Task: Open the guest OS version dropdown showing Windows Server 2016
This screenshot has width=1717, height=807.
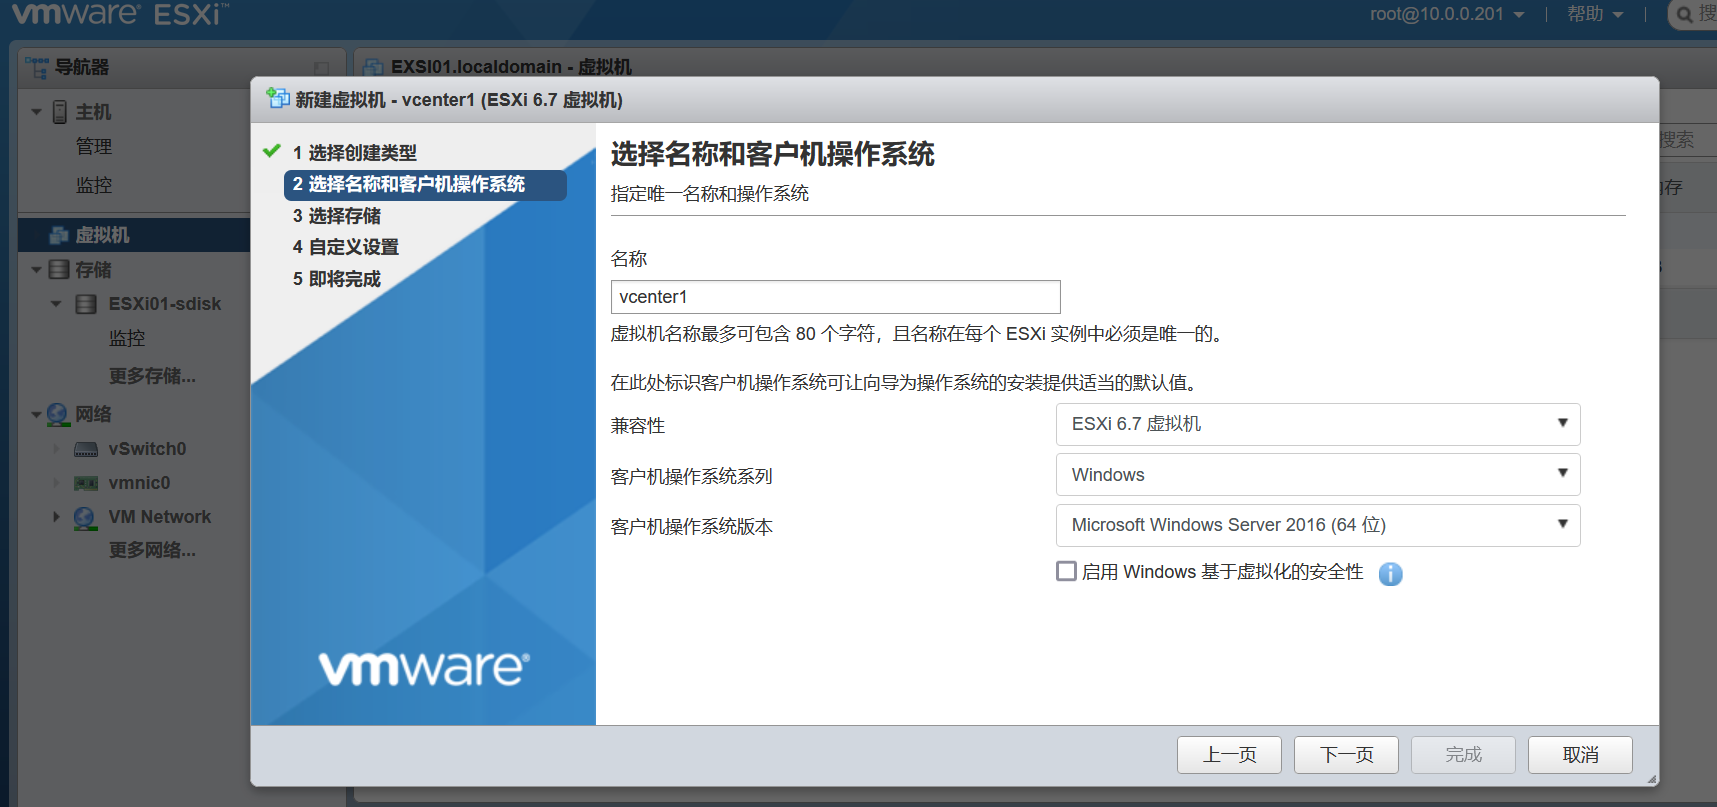Action: [x=1318, y=525]
